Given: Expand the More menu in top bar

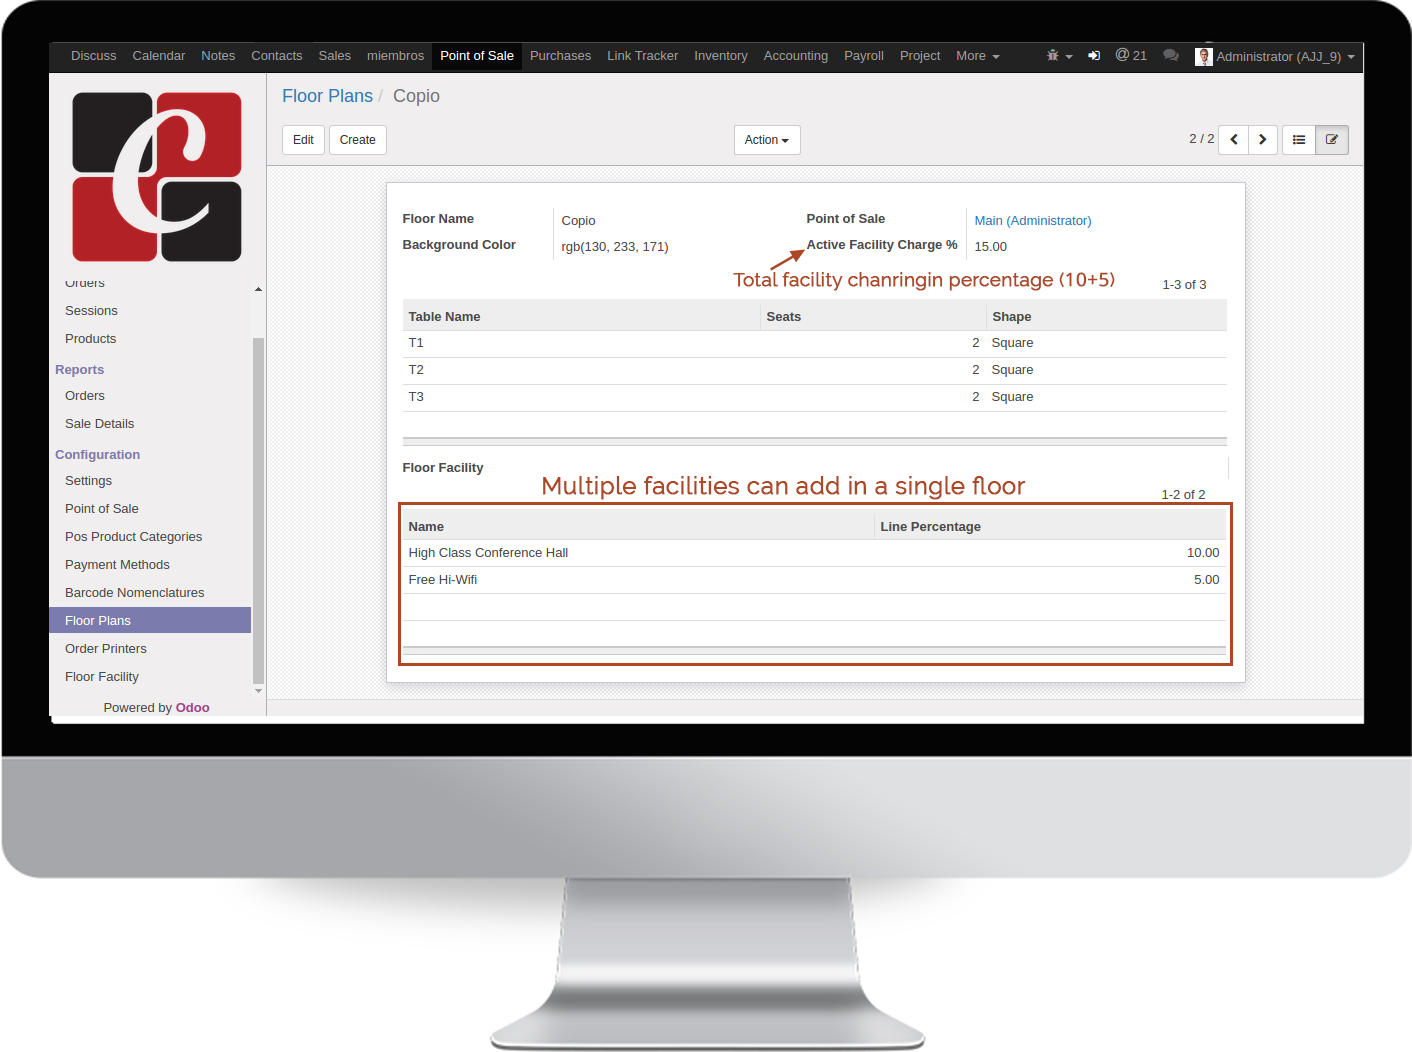Looking at the screenshot, I should click(978, 56).
